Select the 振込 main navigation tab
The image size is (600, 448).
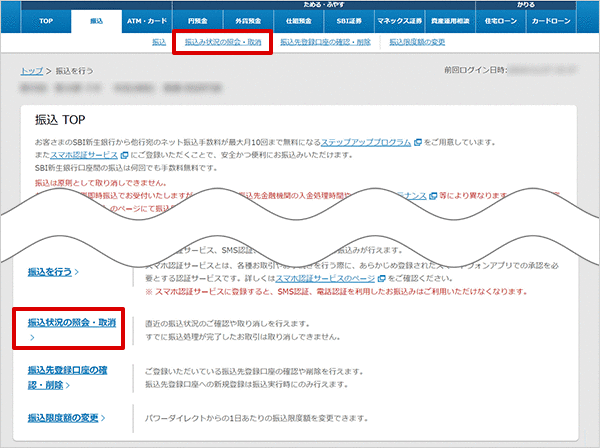tap(96, 20)
